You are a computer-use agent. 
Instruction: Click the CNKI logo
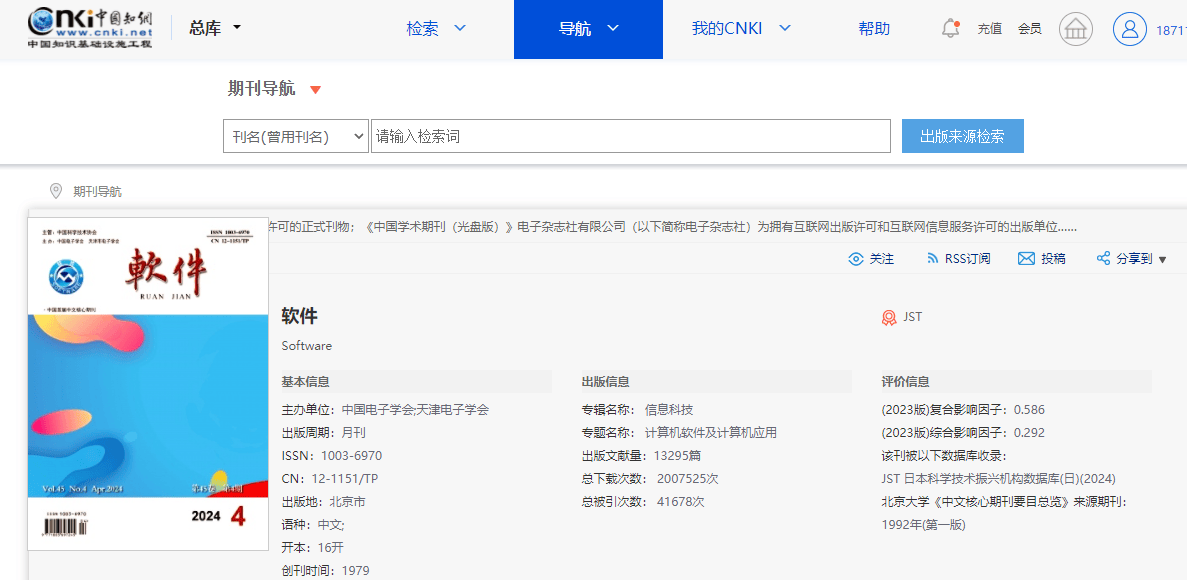89,29
